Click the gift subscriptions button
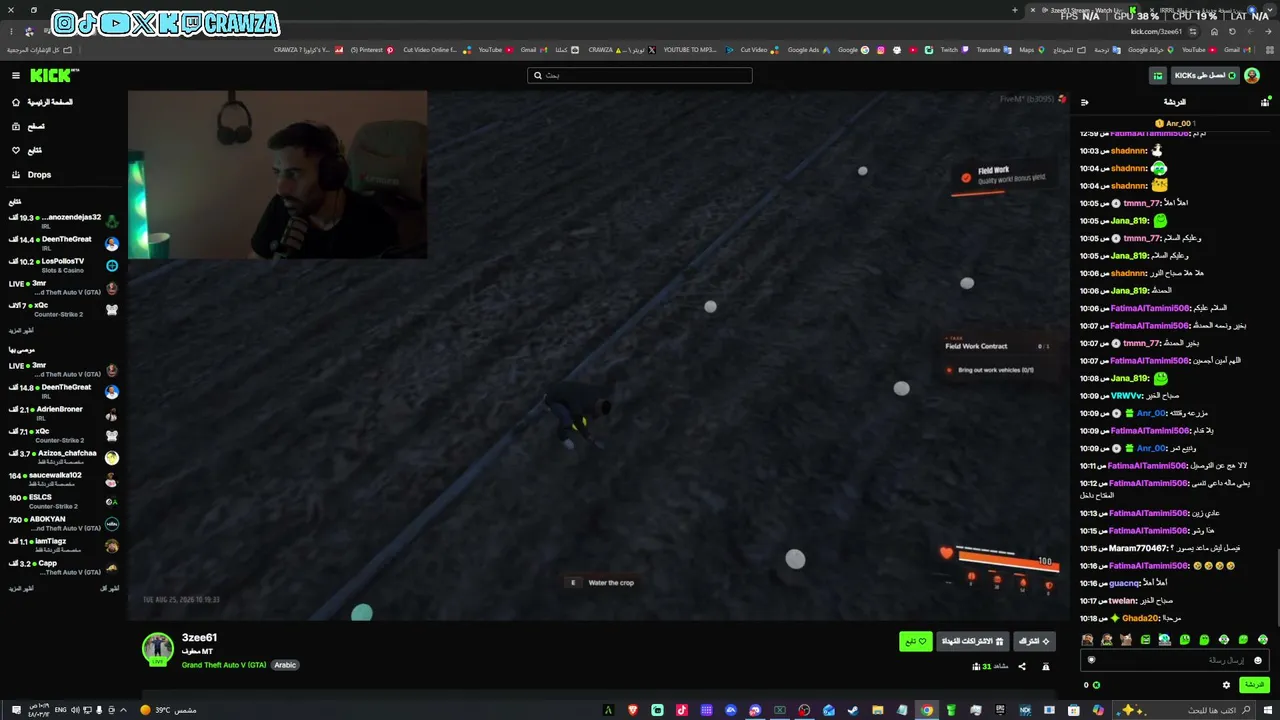Viewport: 1280px width, 720px height. coord(972,641)
